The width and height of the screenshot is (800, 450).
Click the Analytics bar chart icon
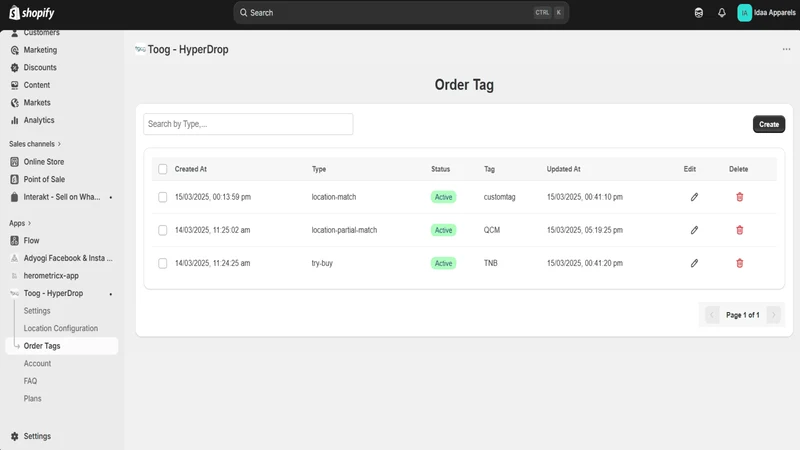(x=14, y=120)
